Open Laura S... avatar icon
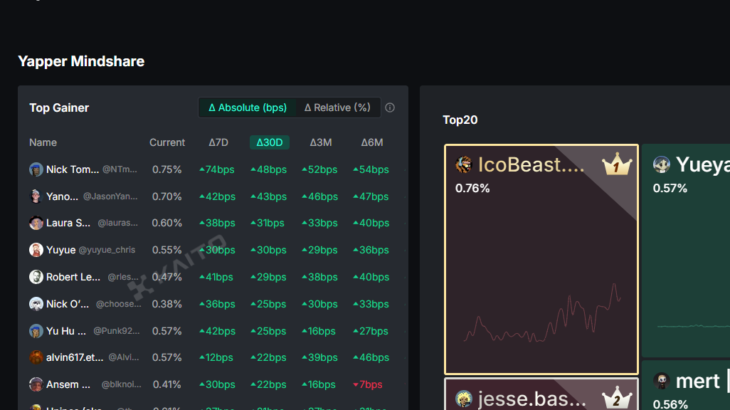Screen dimensions: 730x410 (x=36, y=223)
